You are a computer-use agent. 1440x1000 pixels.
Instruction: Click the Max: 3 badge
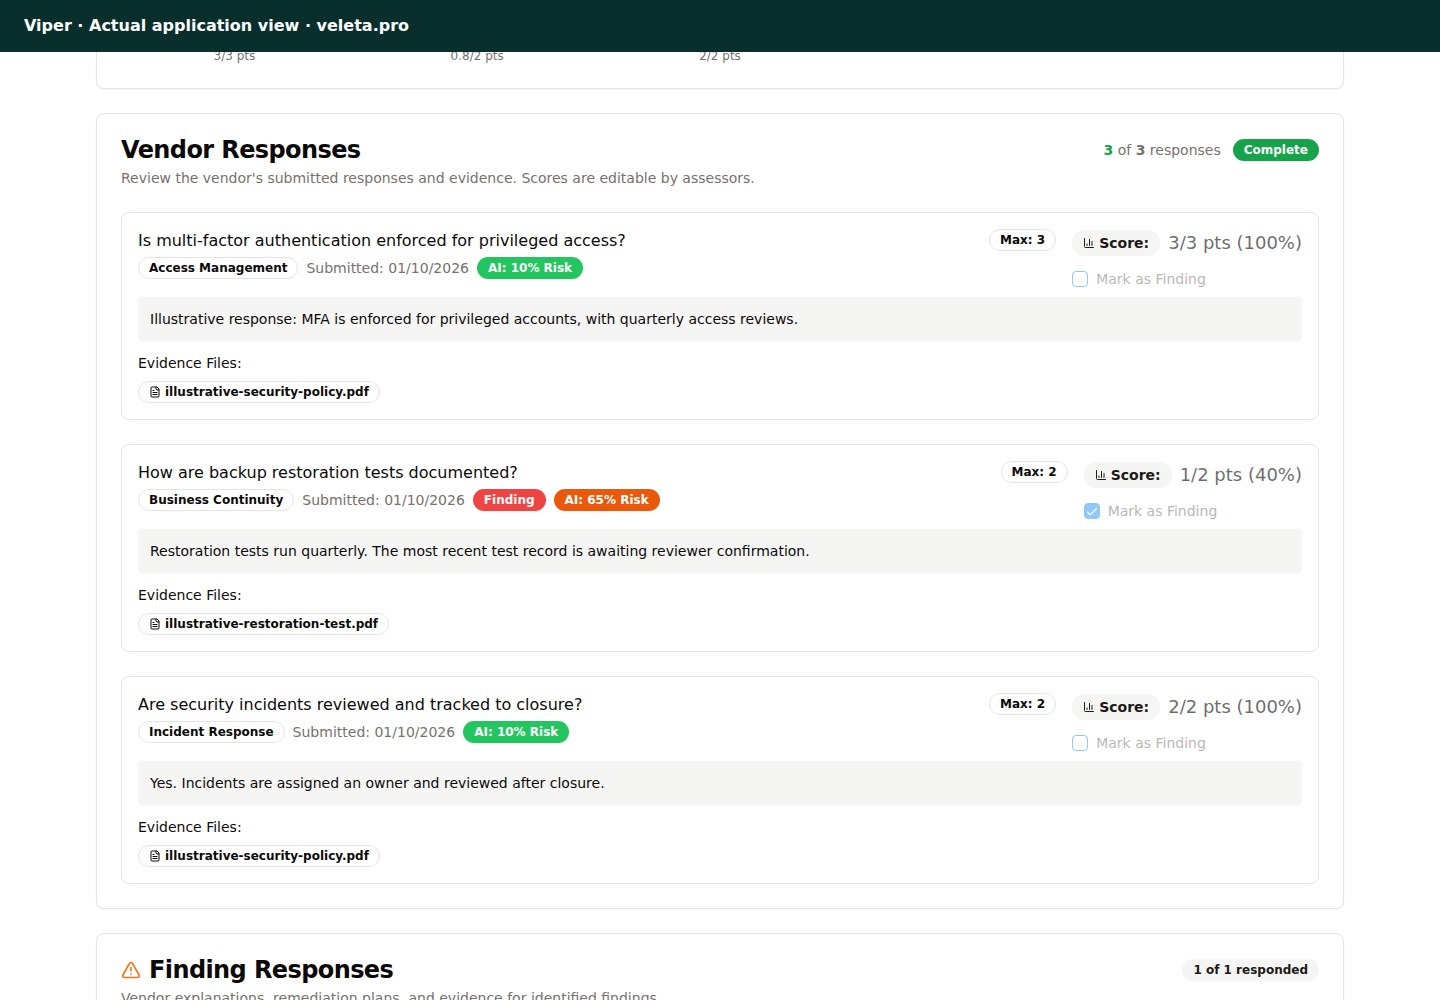1022,240
